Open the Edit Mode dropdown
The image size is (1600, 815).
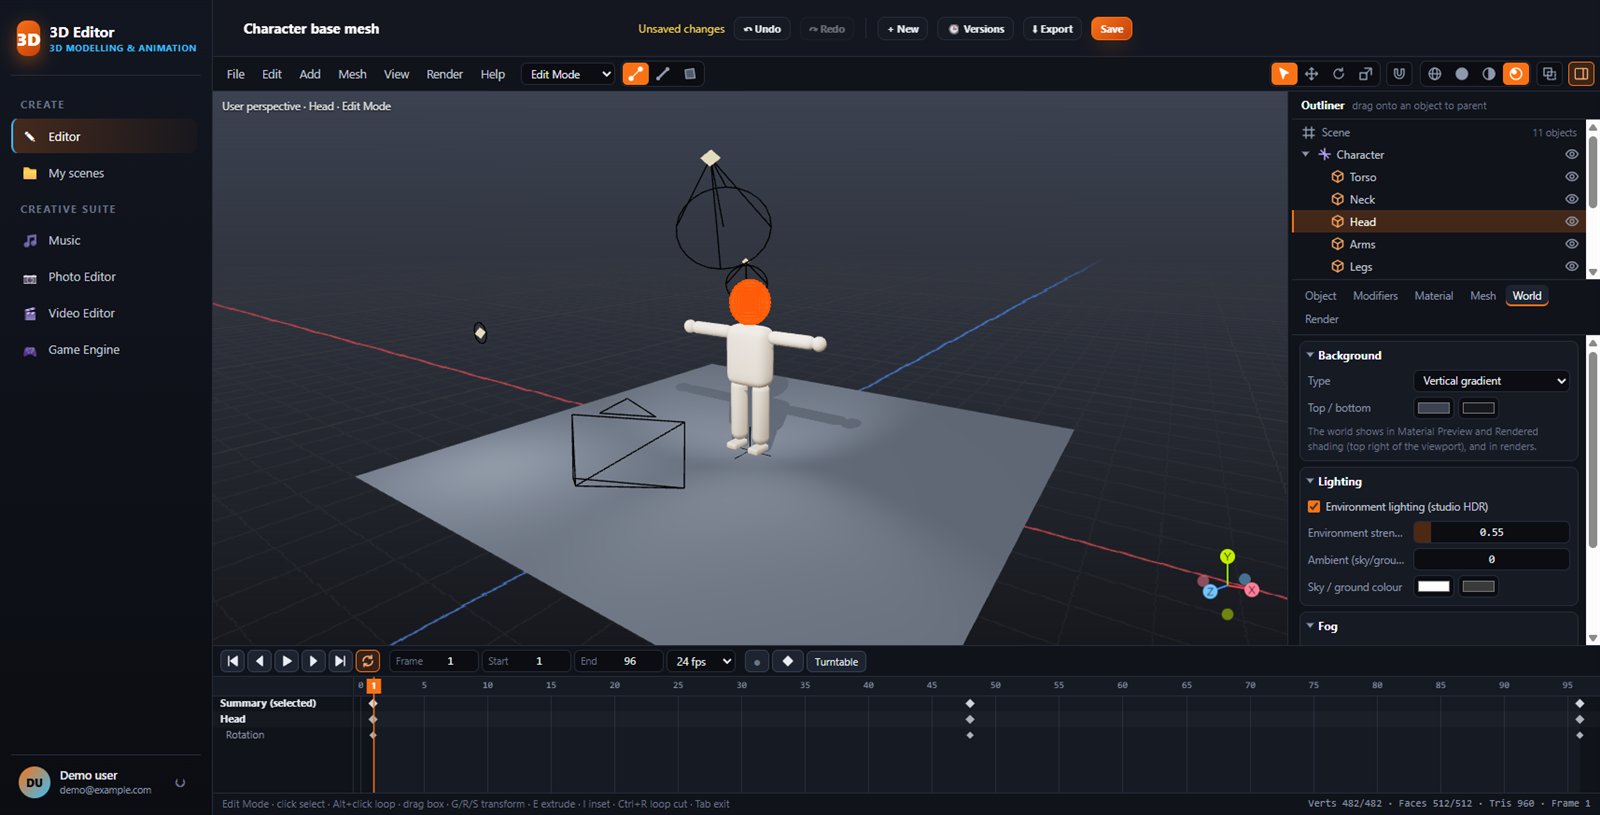coord(568,74)
